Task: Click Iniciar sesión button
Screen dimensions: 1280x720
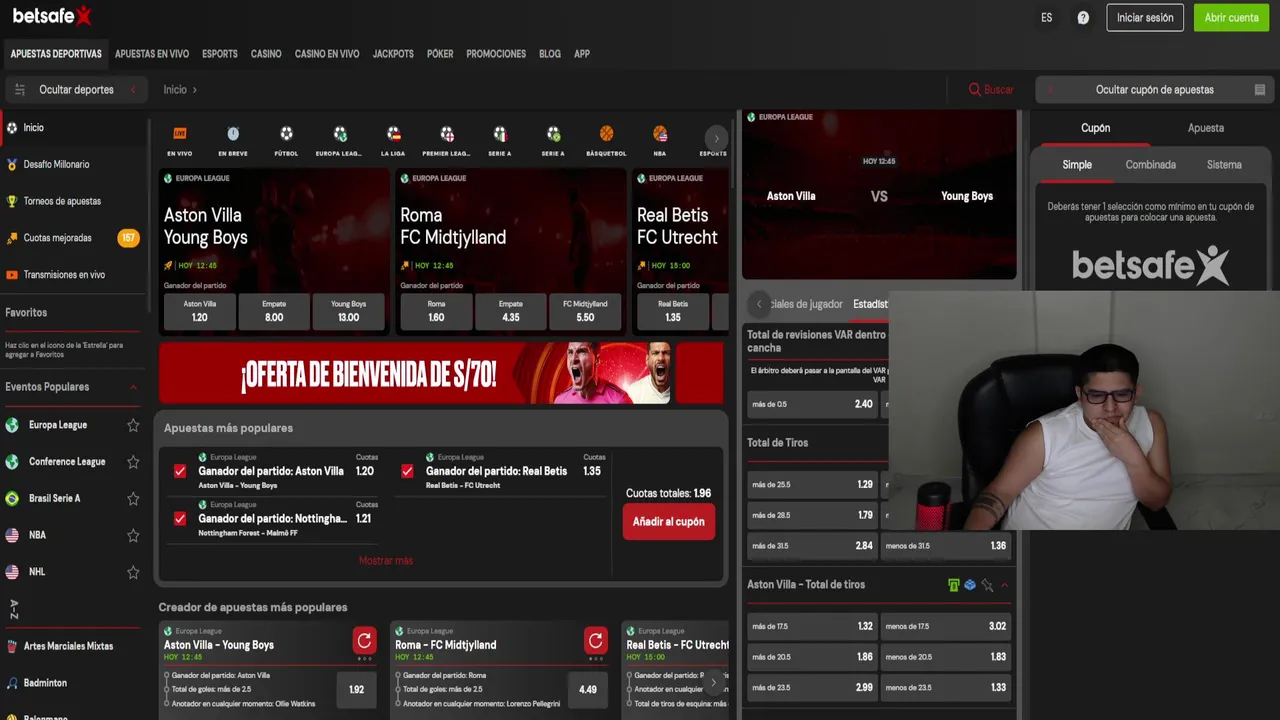Action: pyautogui.click(x=1145, y=18)
